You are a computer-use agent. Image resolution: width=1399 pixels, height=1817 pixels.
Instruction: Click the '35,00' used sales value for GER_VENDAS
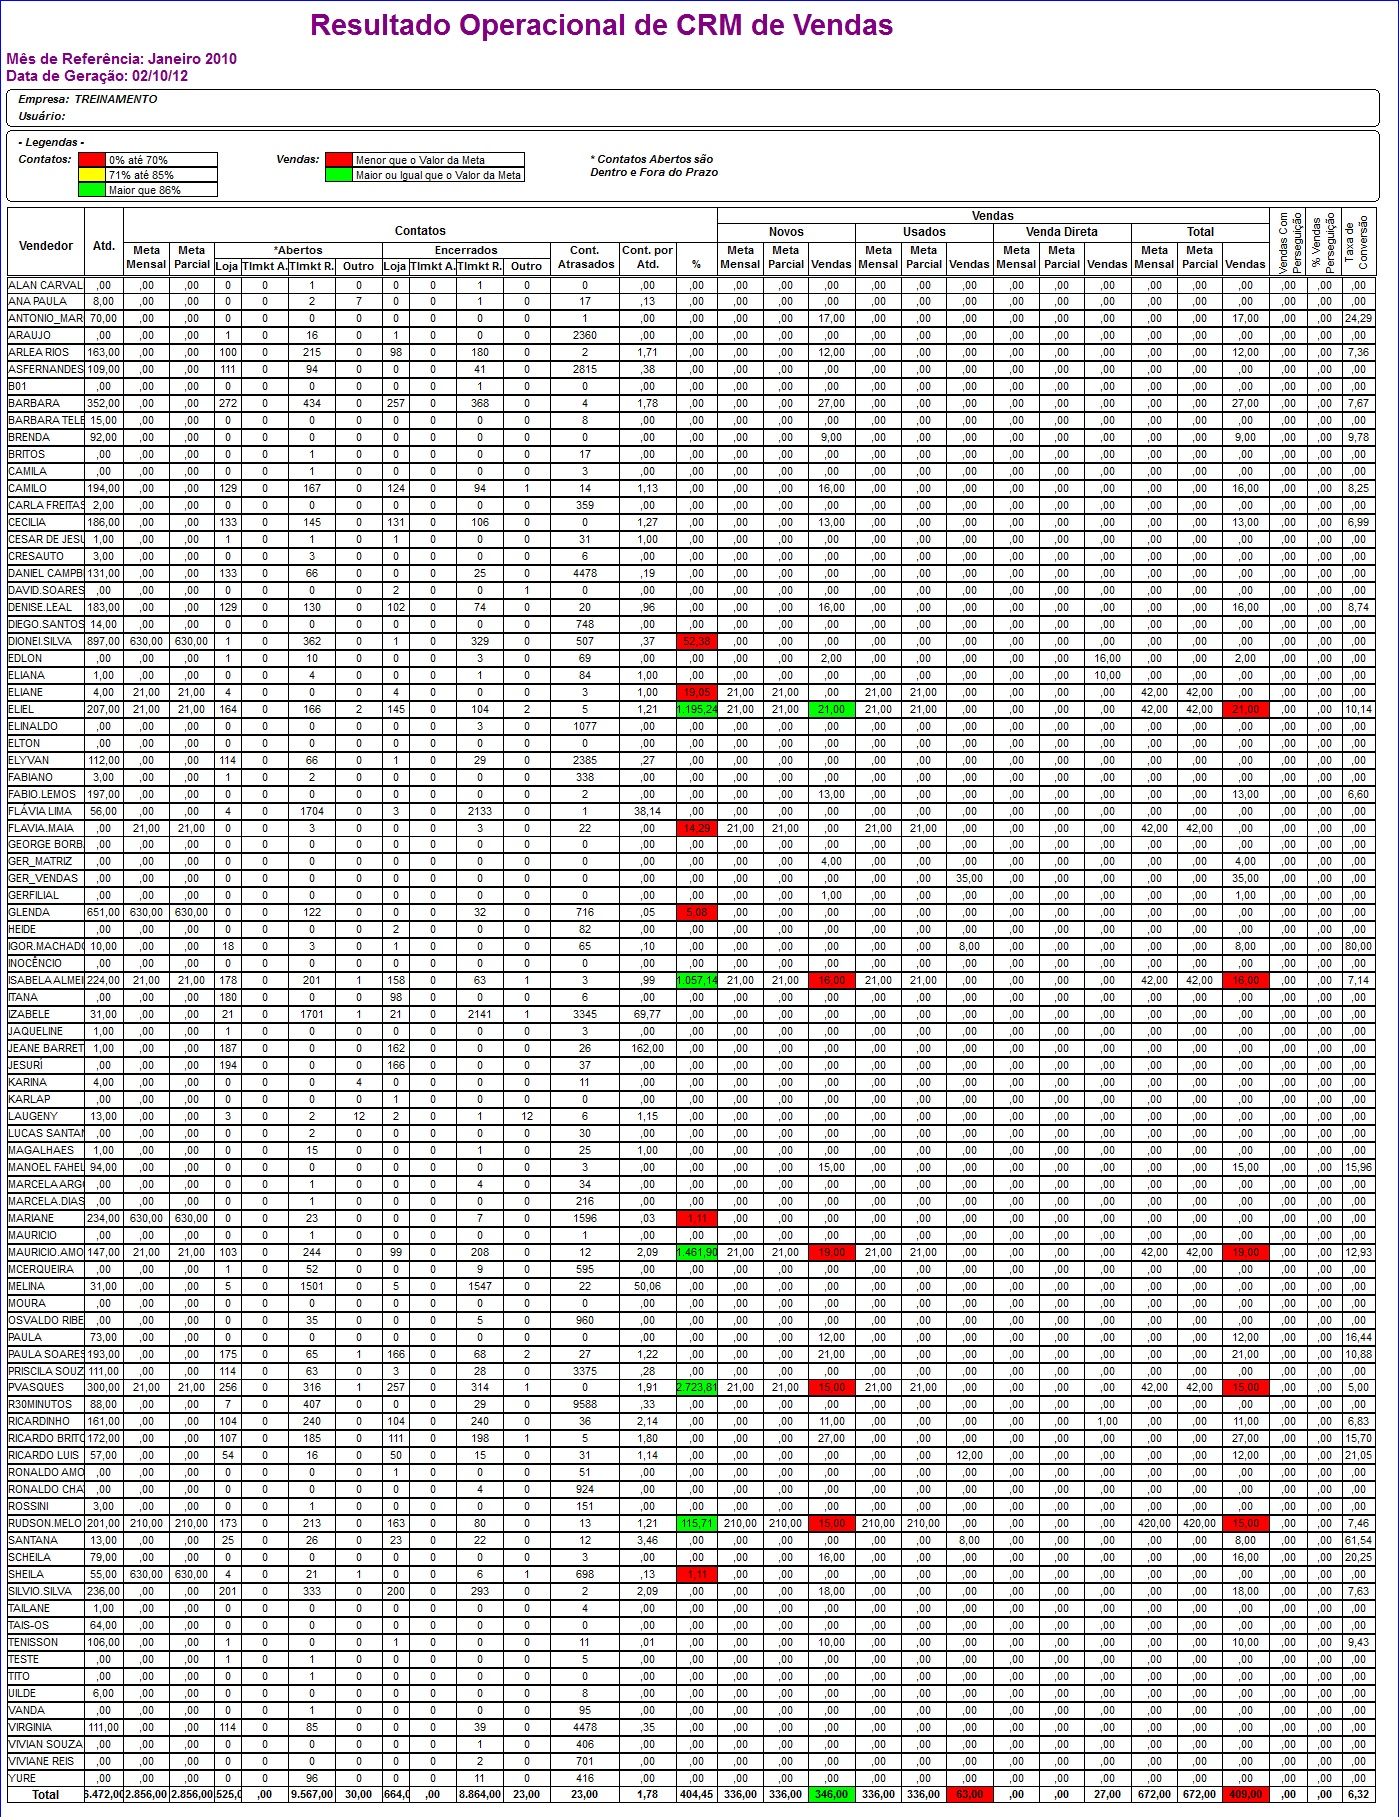coord(969,878)
